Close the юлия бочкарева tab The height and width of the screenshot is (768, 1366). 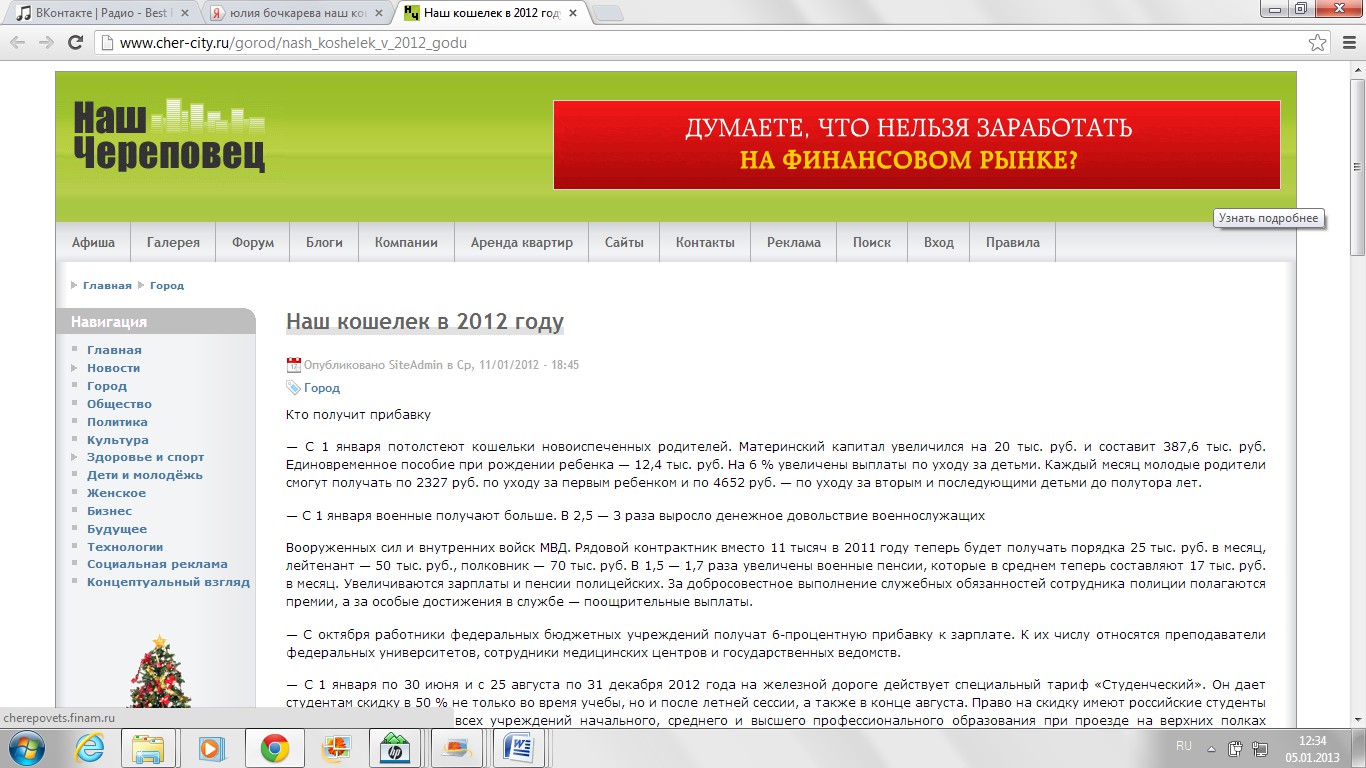tap(379, 13)
